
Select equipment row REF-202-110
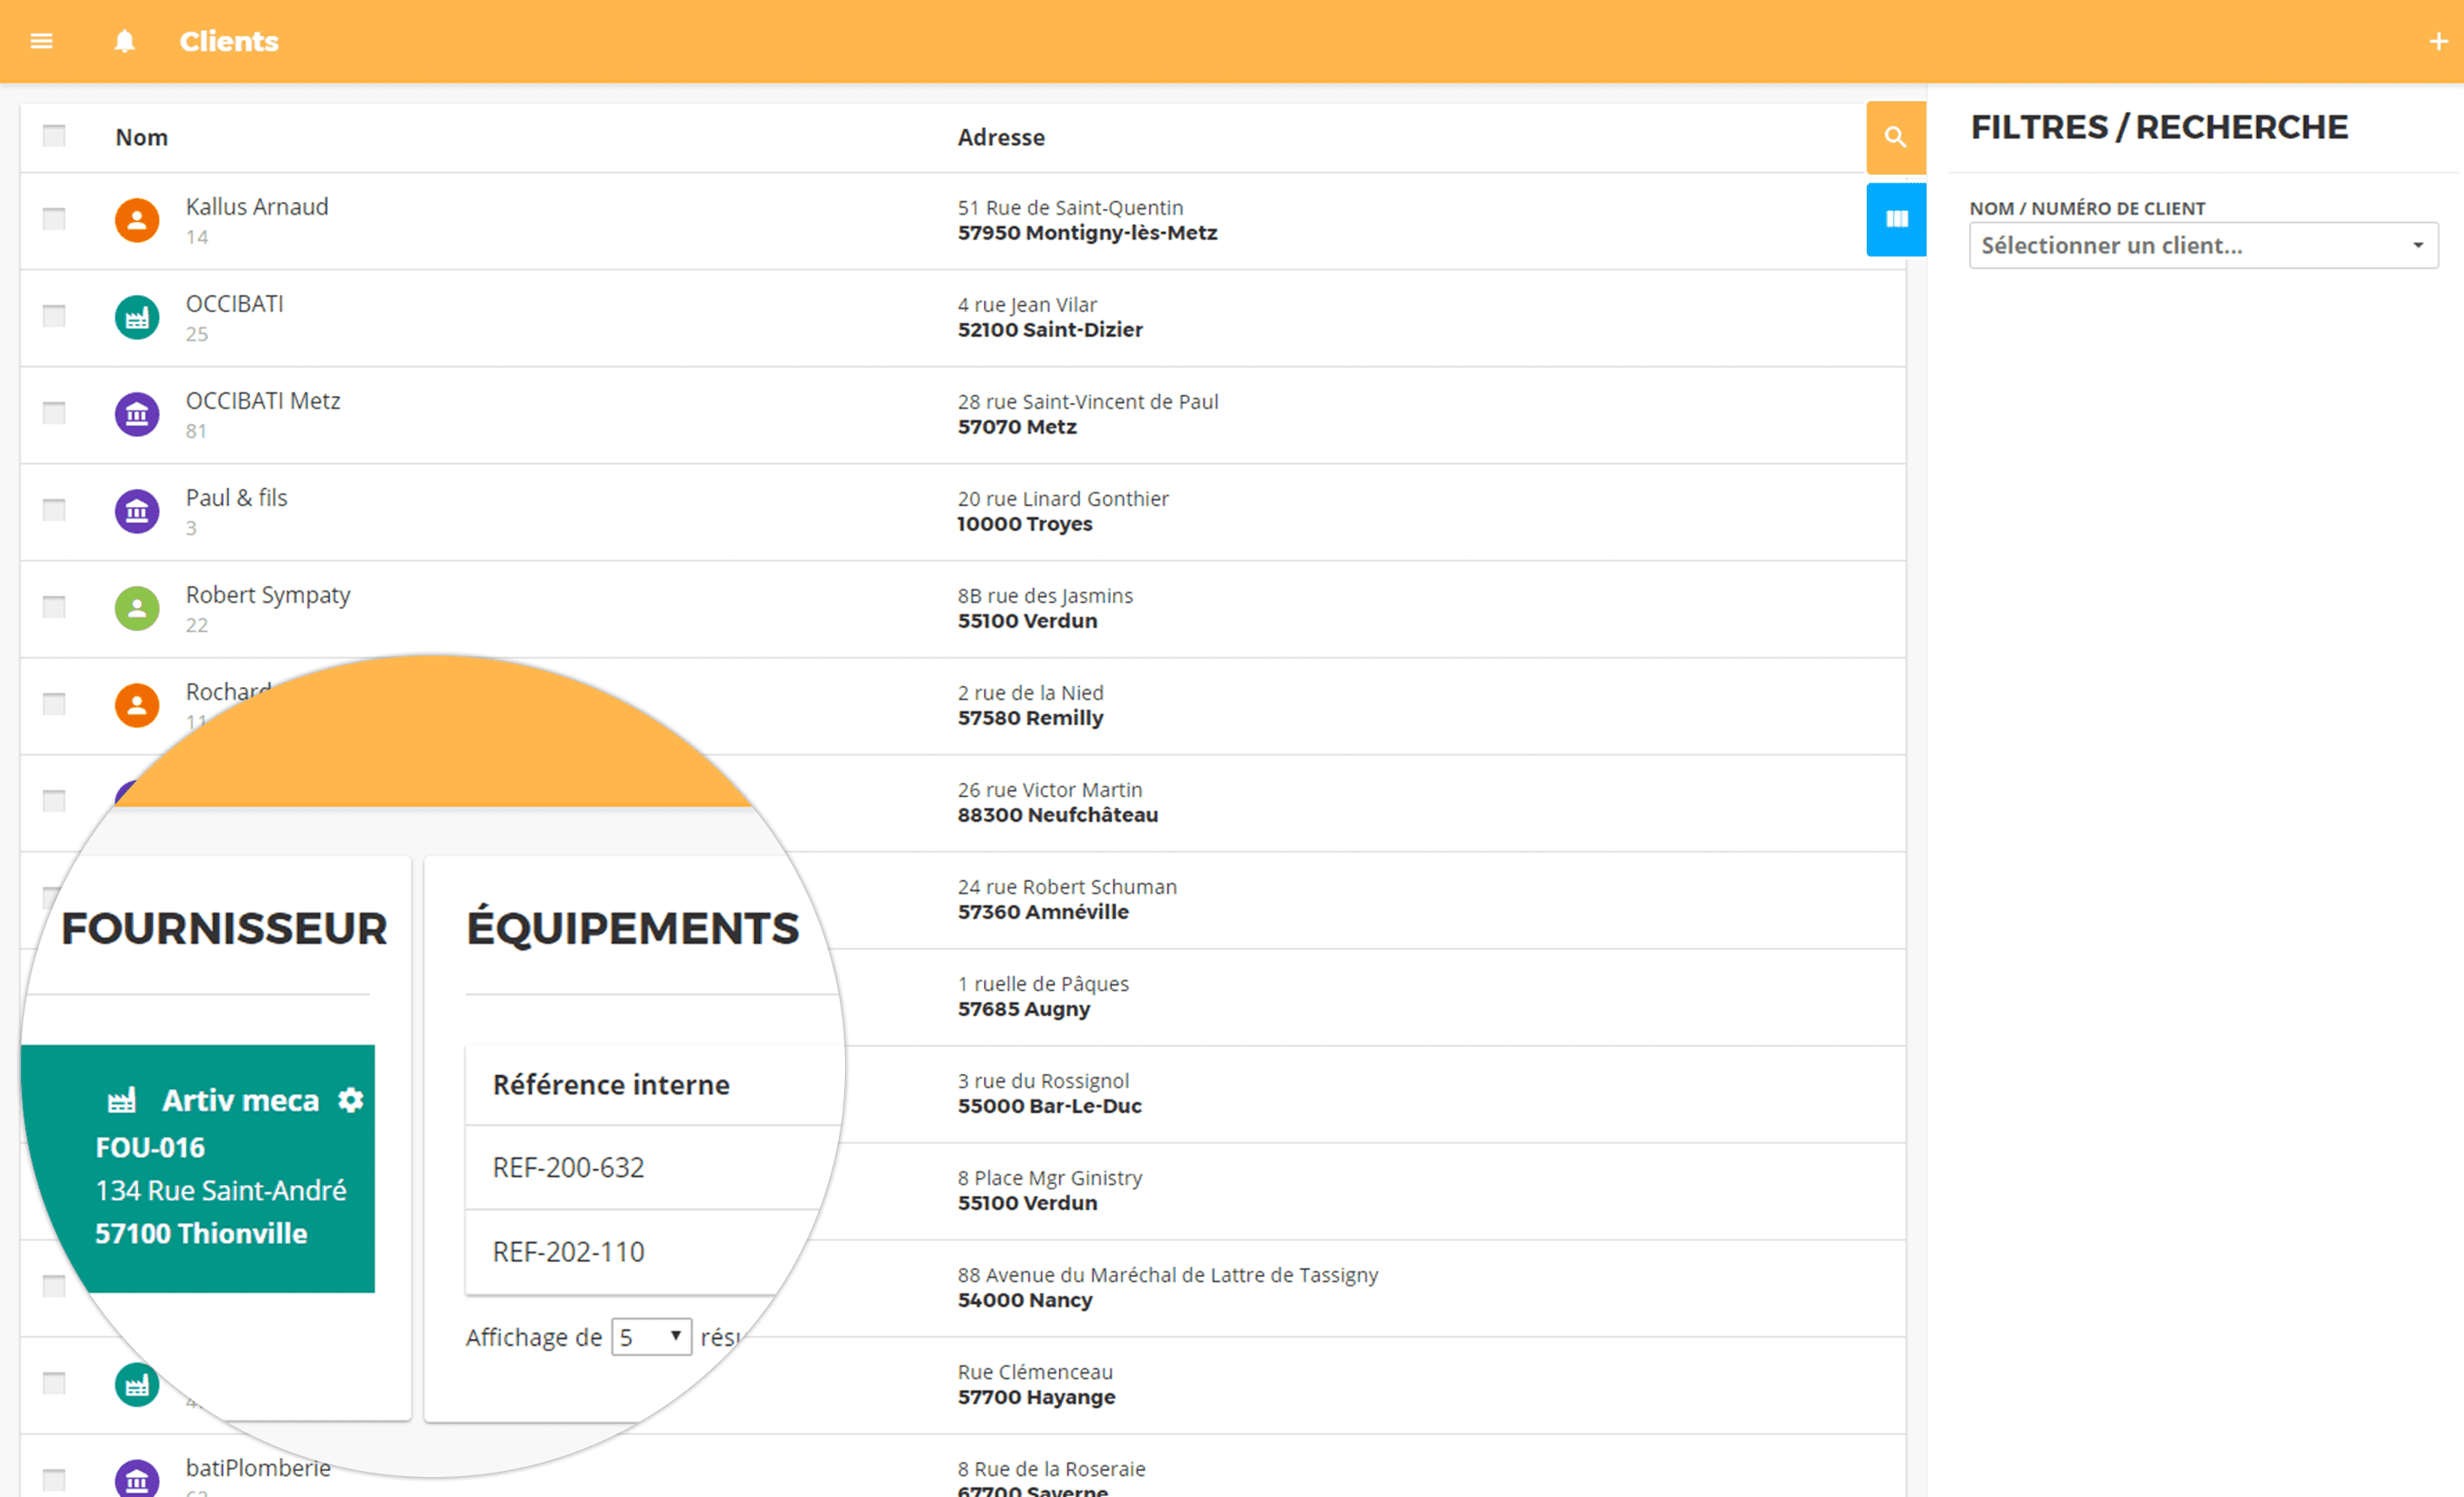[640, 1252]
